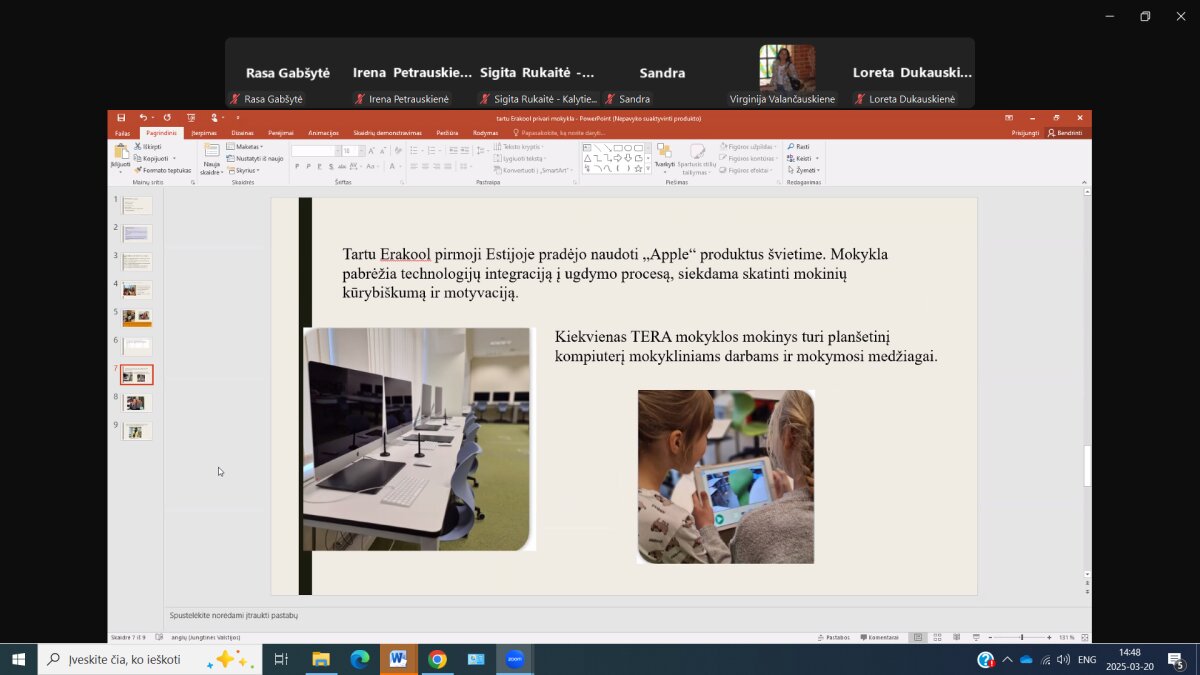Toggle bullet list in paragraph group
The image size is (1200, 675).
coord(412,151)
